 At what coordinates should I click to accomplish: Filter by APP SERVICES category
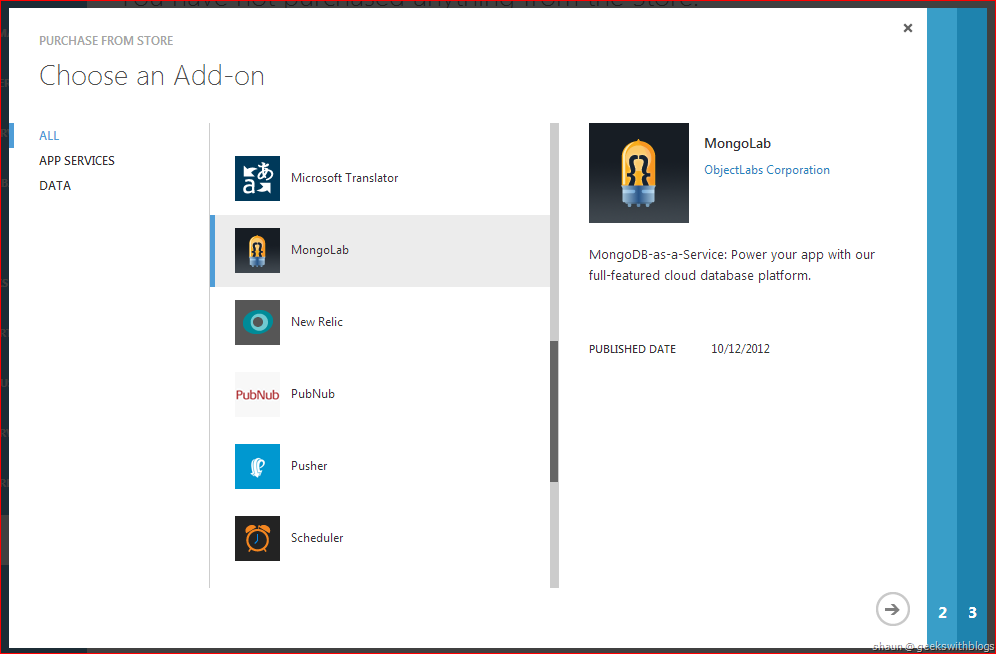coord(77,161)
